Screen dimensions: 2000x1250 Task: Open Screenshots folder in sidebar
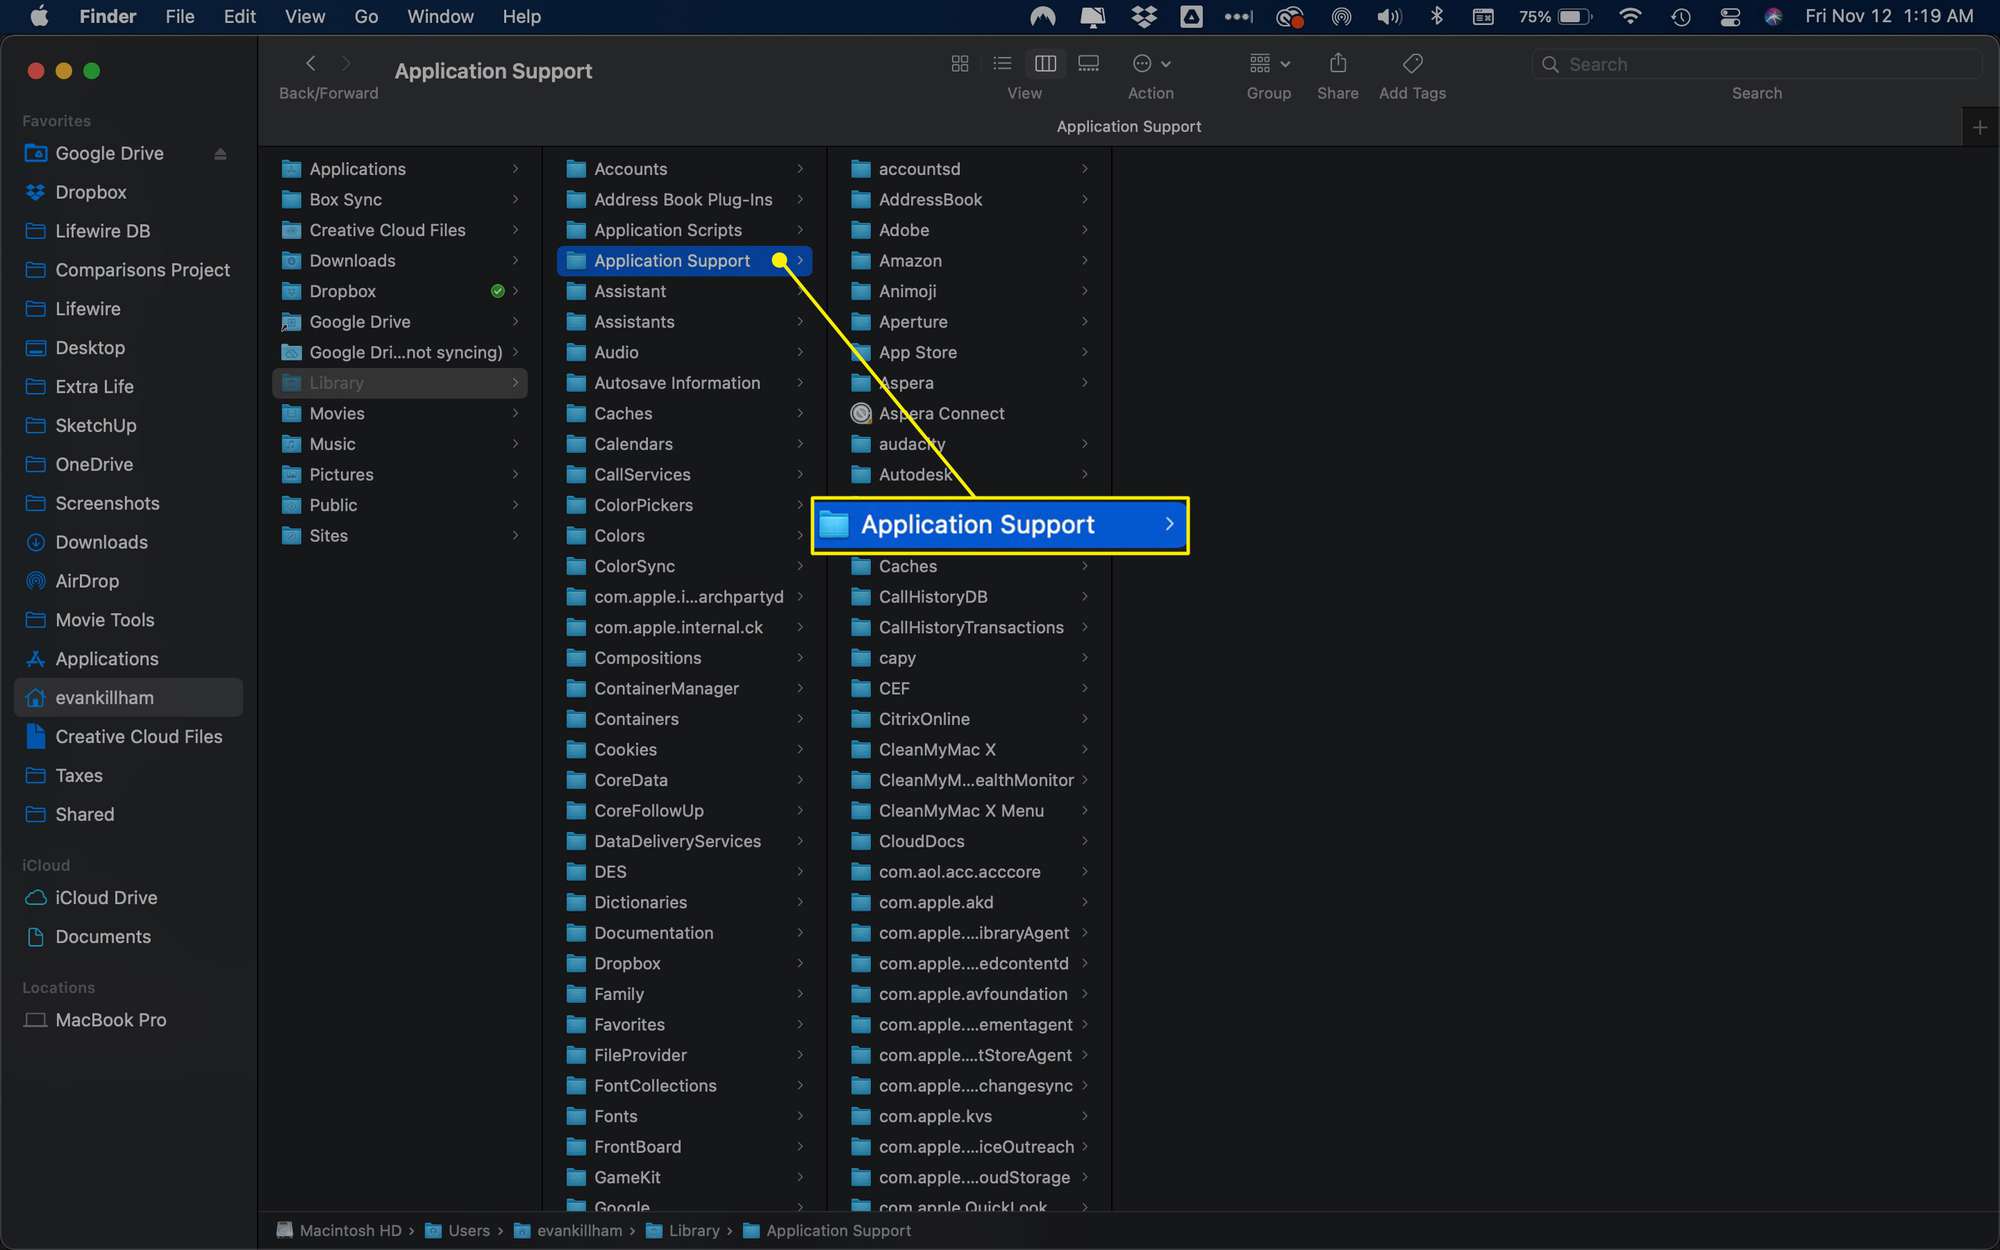tap(107, 503)
